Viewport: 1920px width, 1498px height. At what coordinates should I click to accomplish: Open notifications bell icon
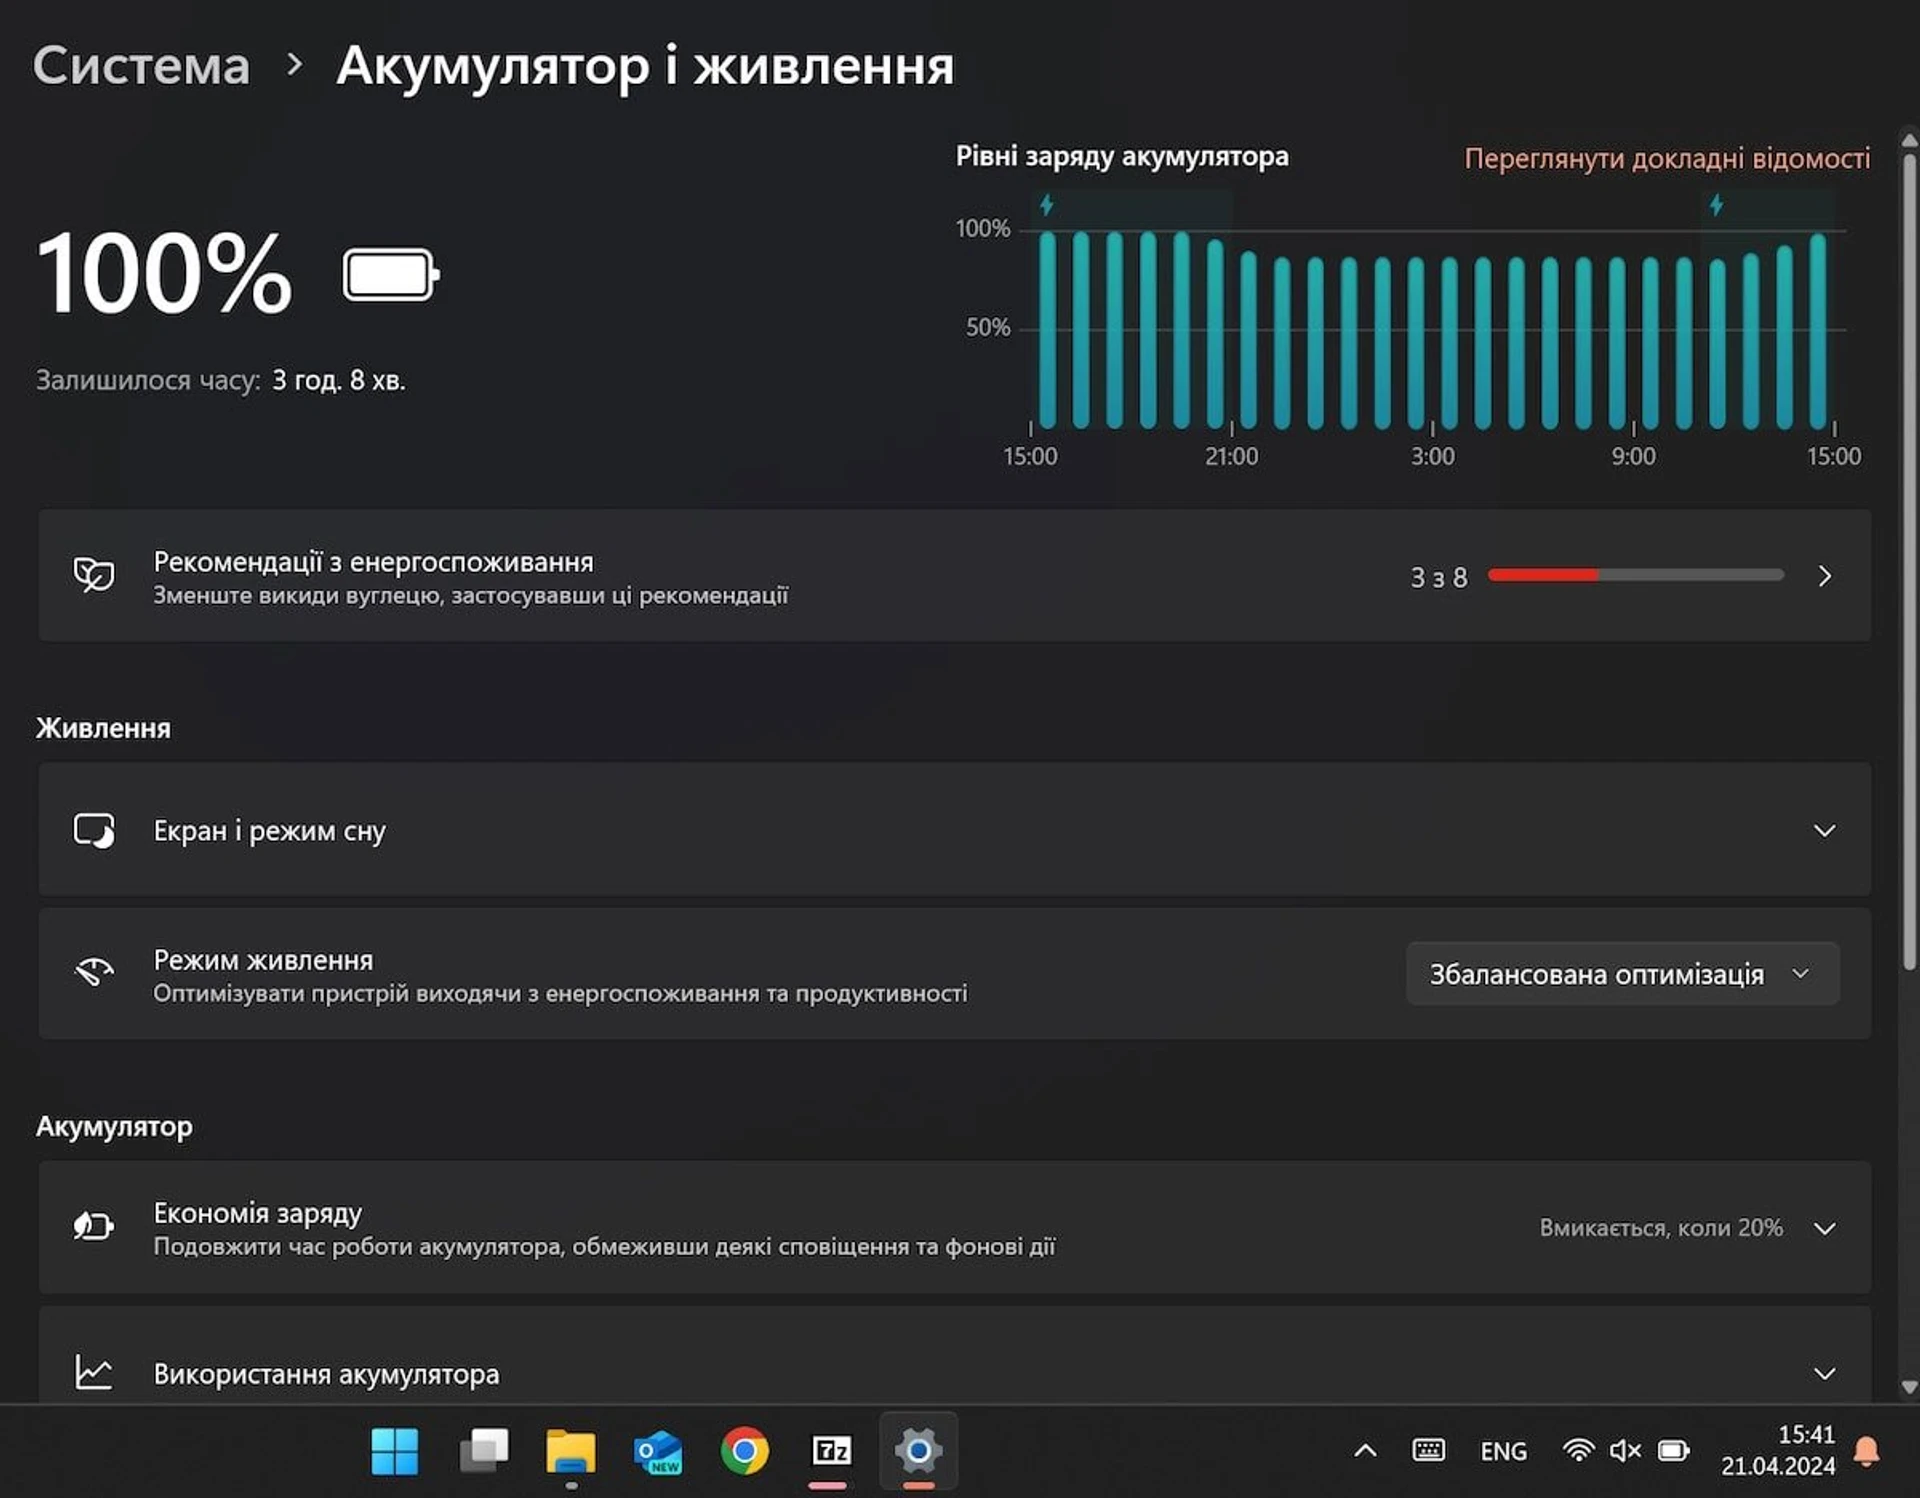pos(1866,1451)
